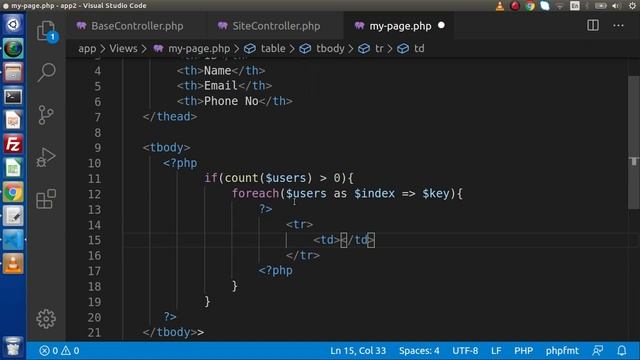Click the </tbody> tag on line 21
The width and height of the screenshot is (640, 360).
click(x=170, y=332)
